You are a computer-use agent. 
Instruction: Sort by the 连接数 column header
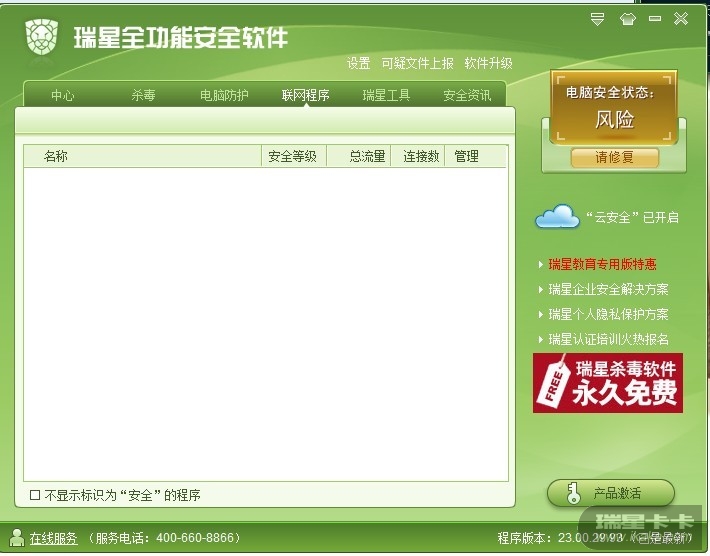coord(418,157)
